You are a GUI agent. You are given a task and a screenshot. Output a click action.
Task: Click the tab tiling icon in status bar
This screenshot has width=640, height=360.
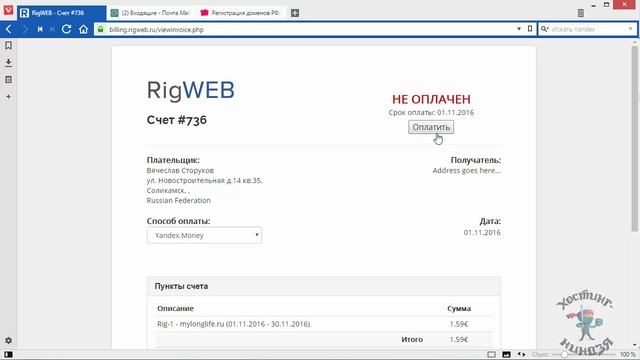coord(491,354)
